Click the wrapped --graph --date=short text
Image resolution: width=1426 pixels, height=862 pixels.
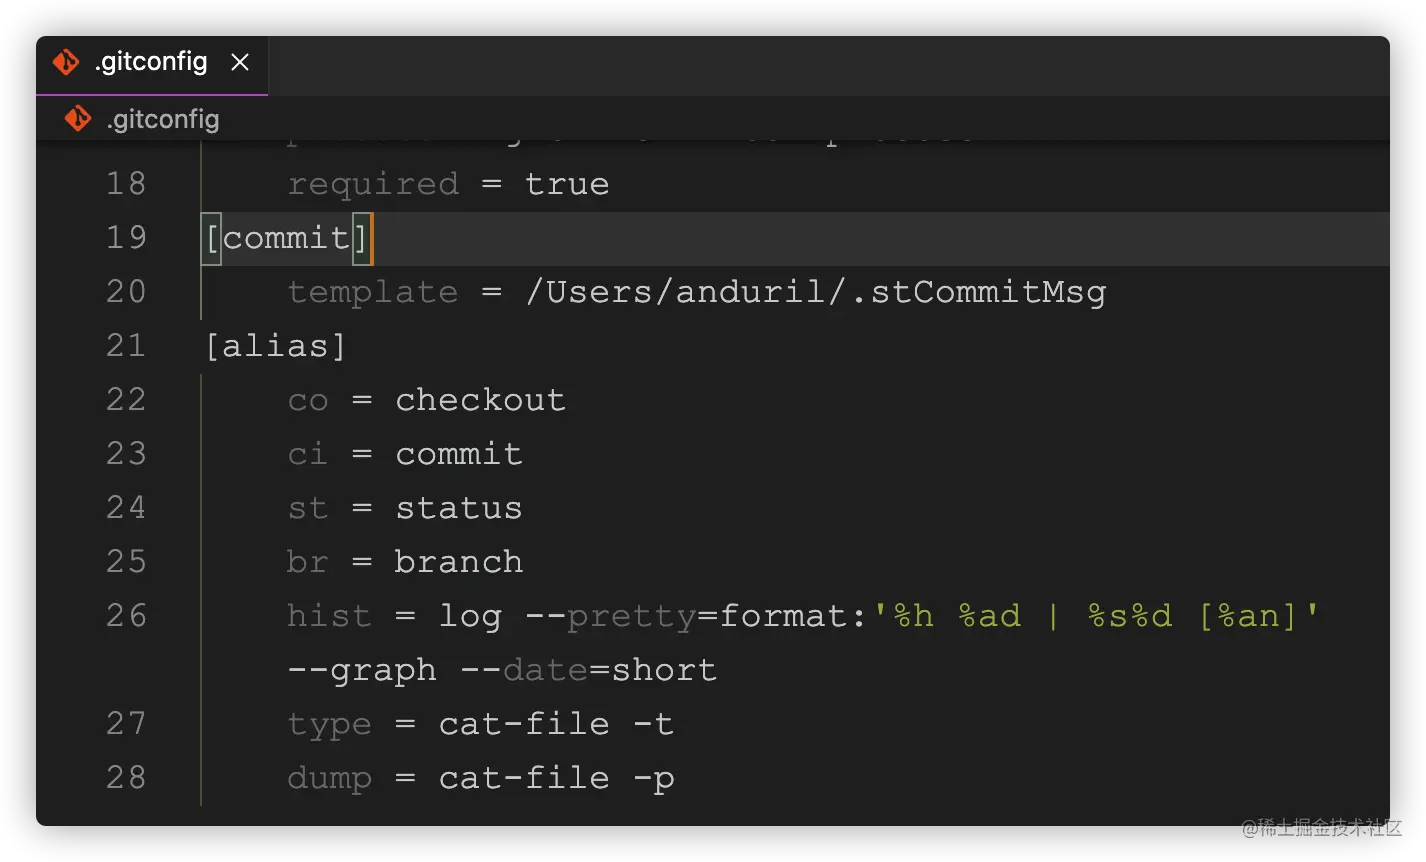(x=502, y=670)
